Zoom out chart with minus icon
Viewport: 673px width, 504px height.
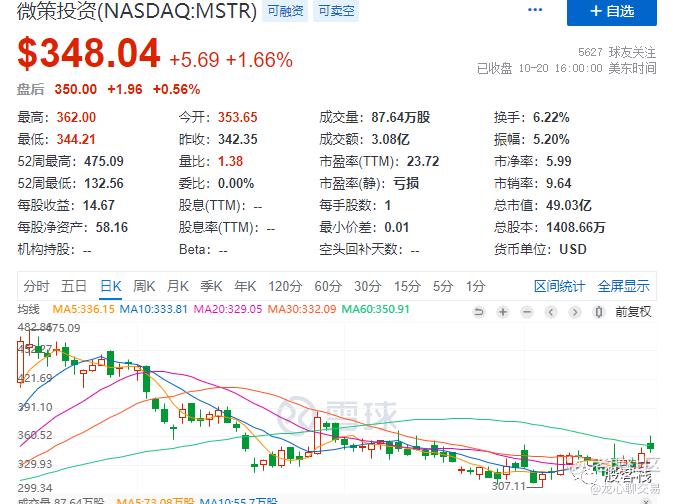527,312
